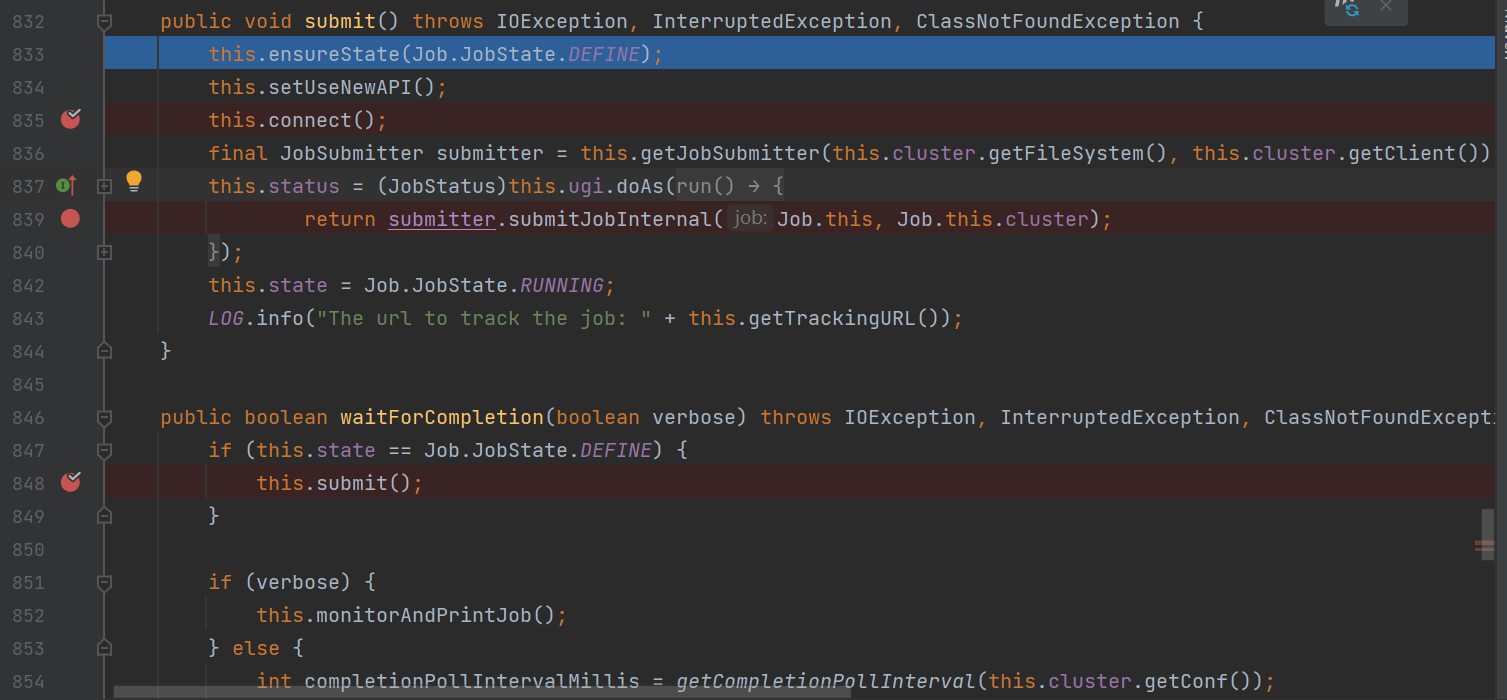Click the ensureState method call

point(334,54)
